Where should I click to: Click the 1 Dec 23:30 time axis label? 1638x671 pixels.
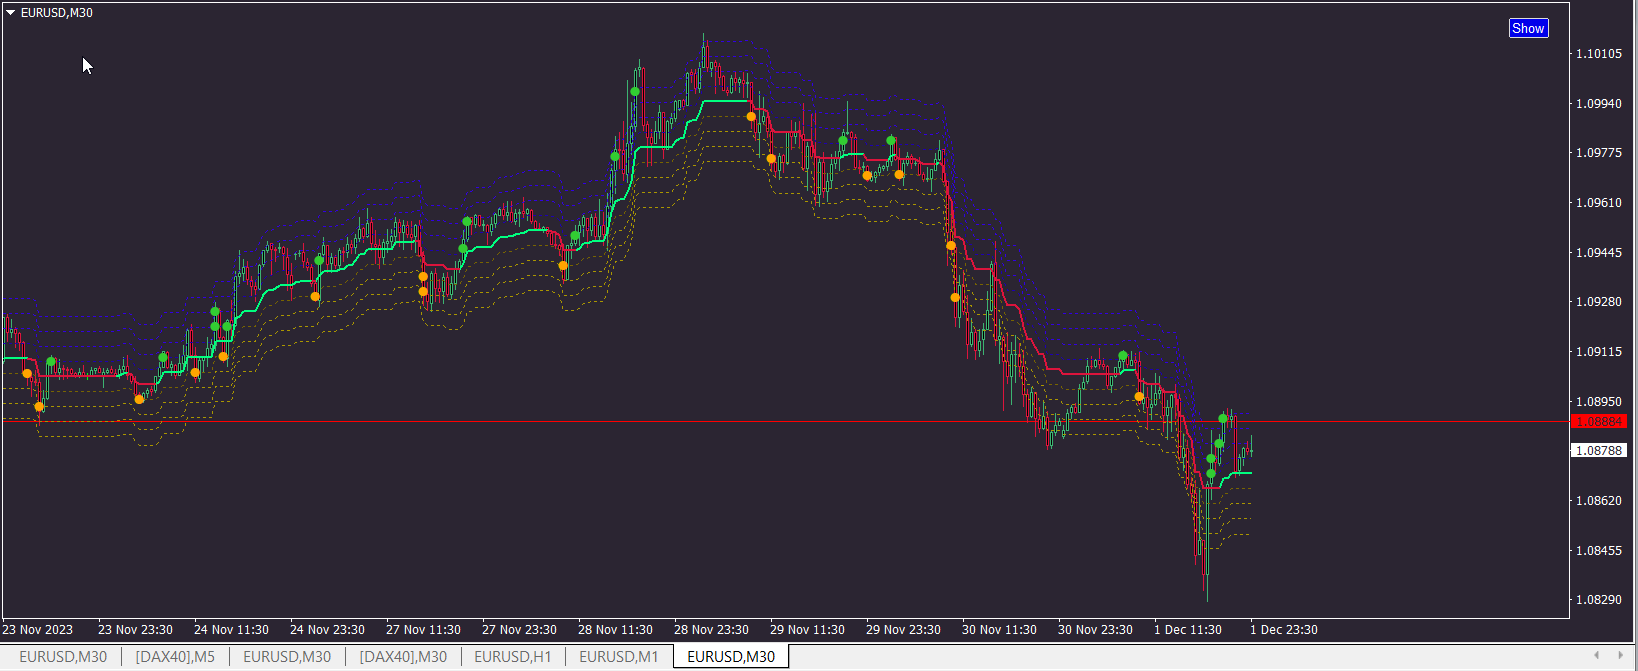(1284, 630)
